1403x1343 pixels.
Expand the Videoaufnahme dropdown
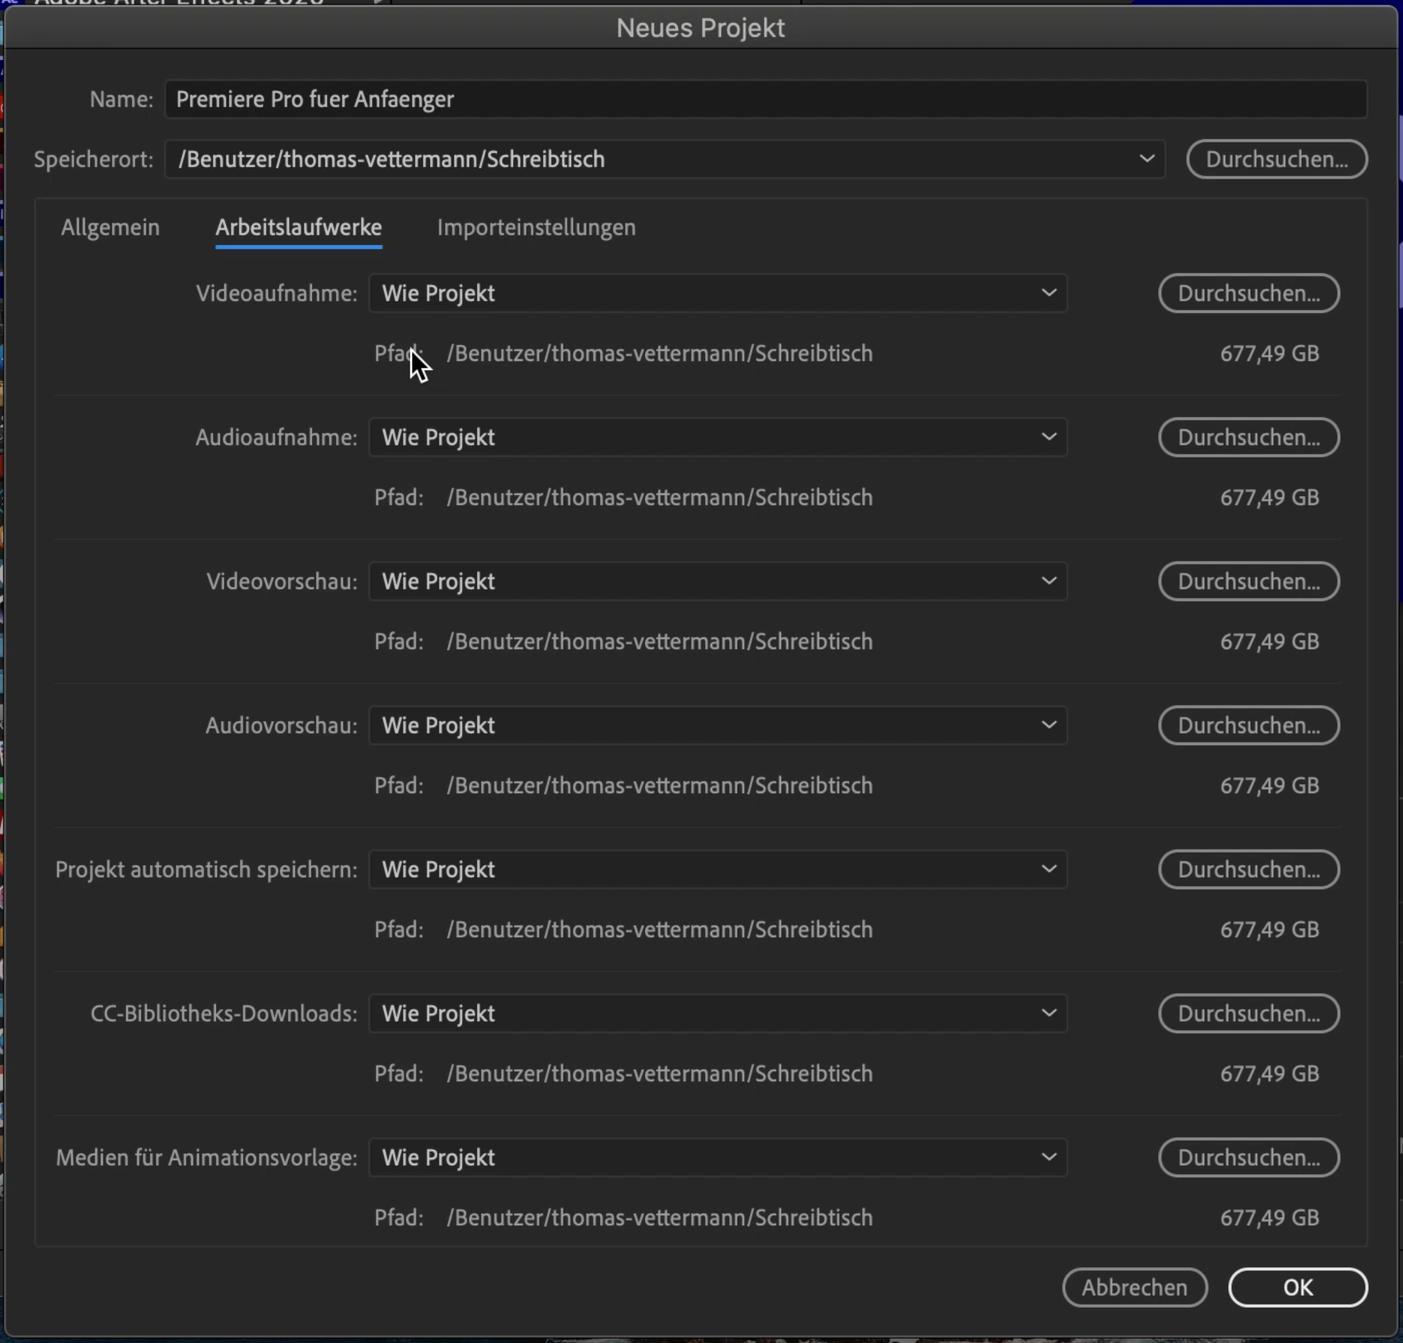point(717,293)
